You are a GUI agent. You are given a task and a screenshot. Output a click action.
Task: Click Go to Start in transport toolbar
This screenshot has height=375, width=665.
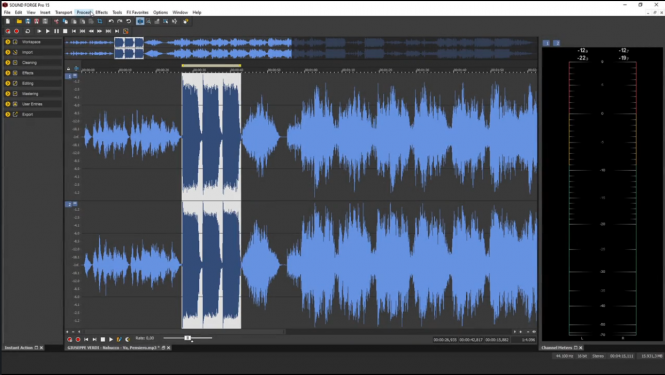pos(74,31)
